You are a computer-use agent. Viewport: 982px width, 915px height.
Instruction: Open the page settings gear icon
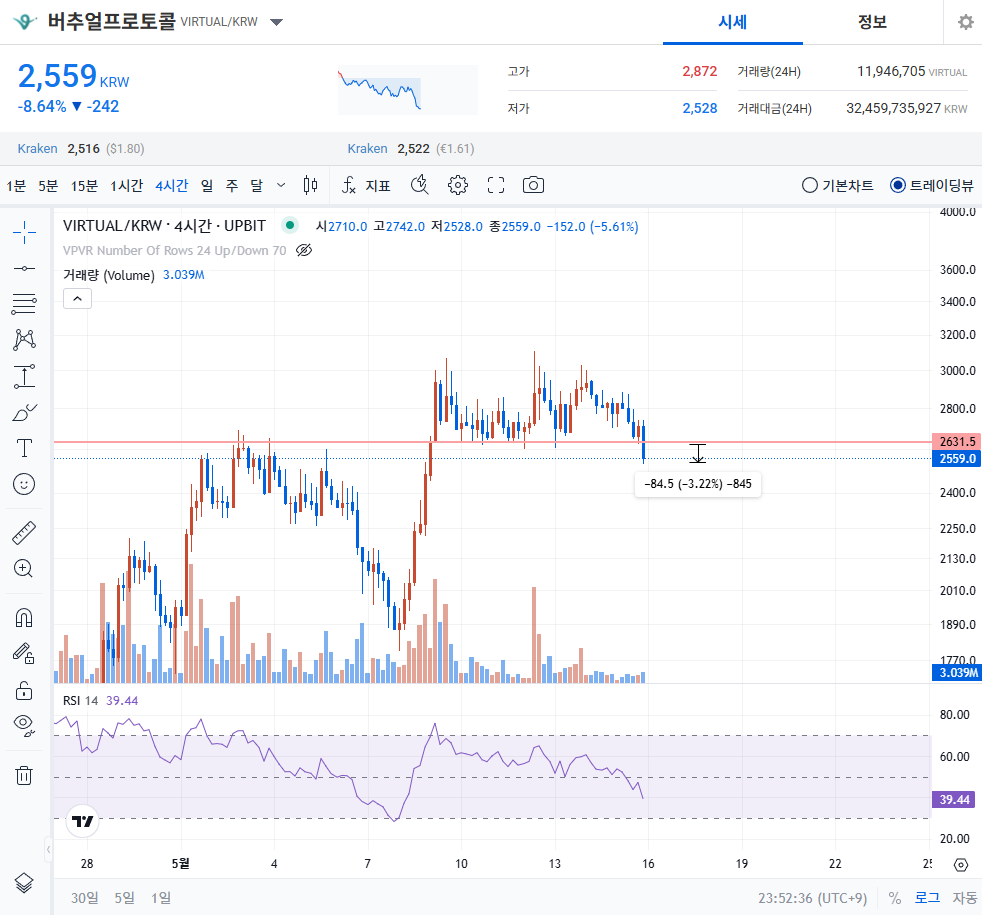click(x=966, y=22)
